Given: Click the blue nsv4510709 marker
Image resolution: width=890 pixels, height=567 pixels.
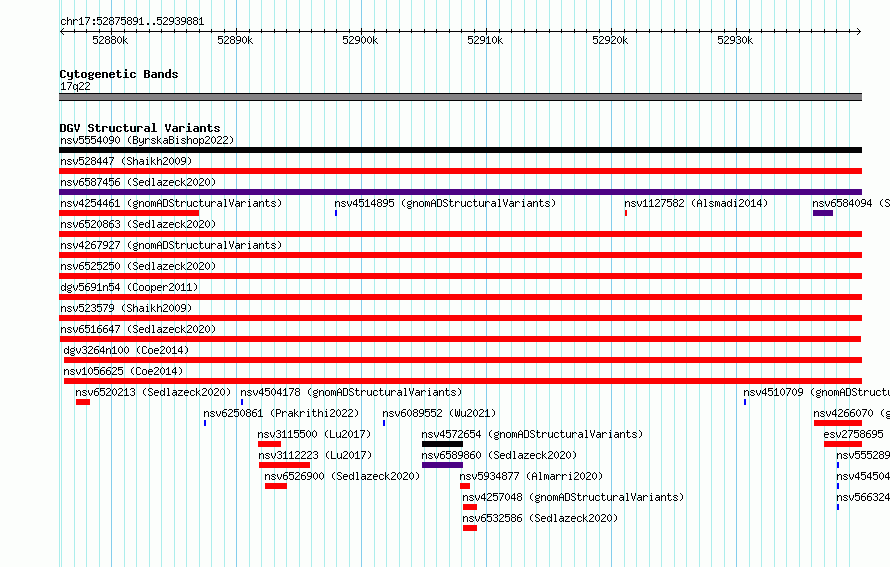Looking at the screenshot, I should pos(745,402).
